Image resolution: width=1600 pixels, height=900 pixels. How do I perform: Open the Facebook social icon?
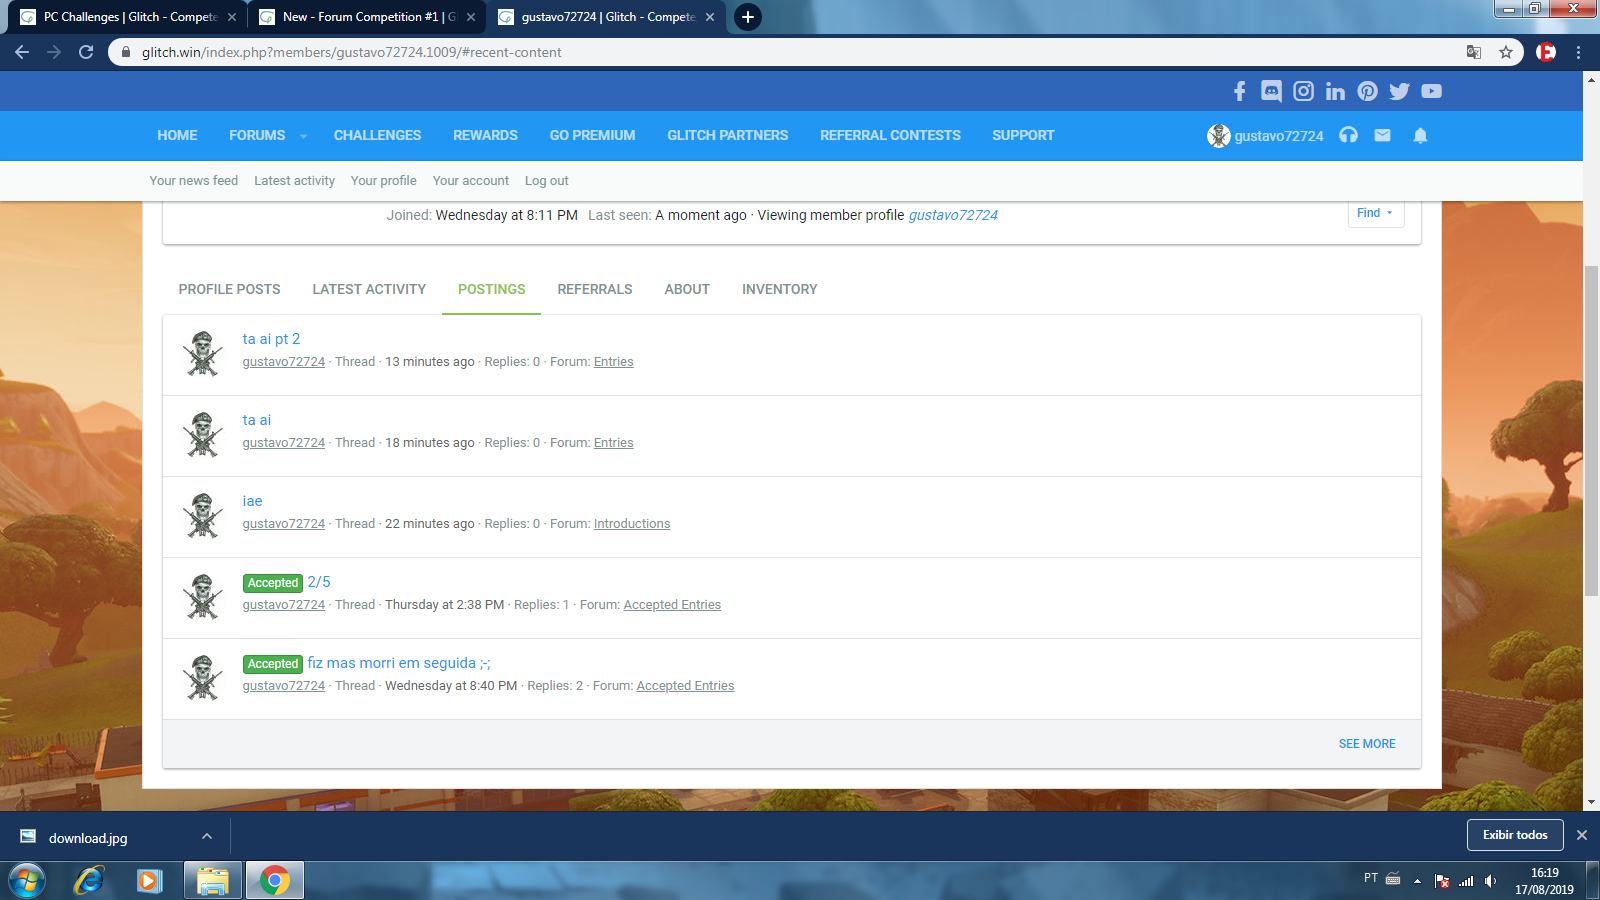pos(1239,91)
